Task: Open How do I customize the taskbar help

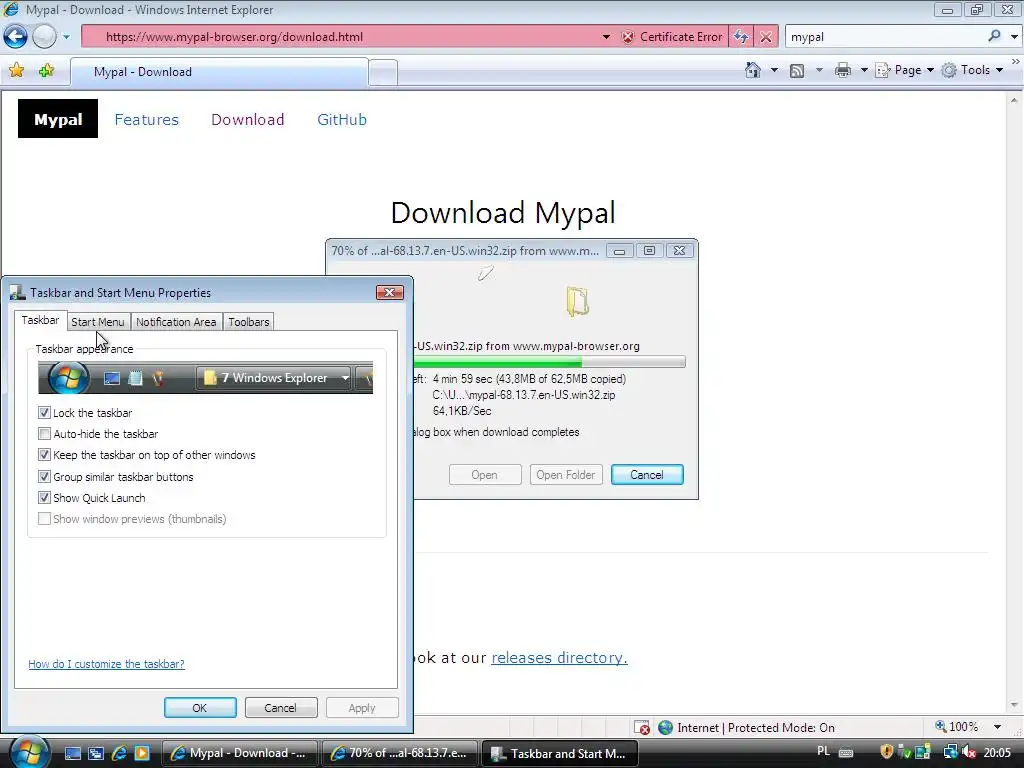Action: 106,664
